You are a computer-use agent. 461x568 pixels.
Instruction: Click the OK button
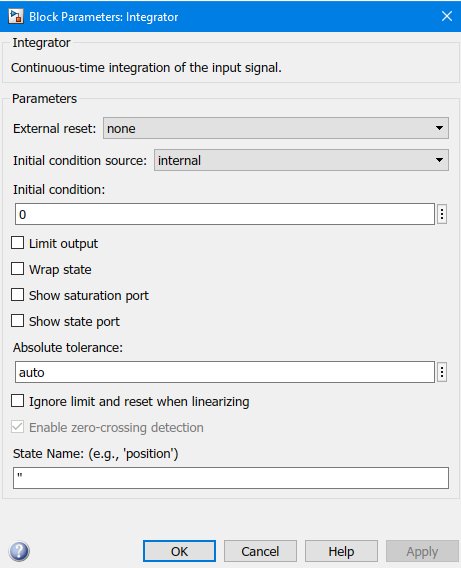(179, 551)
